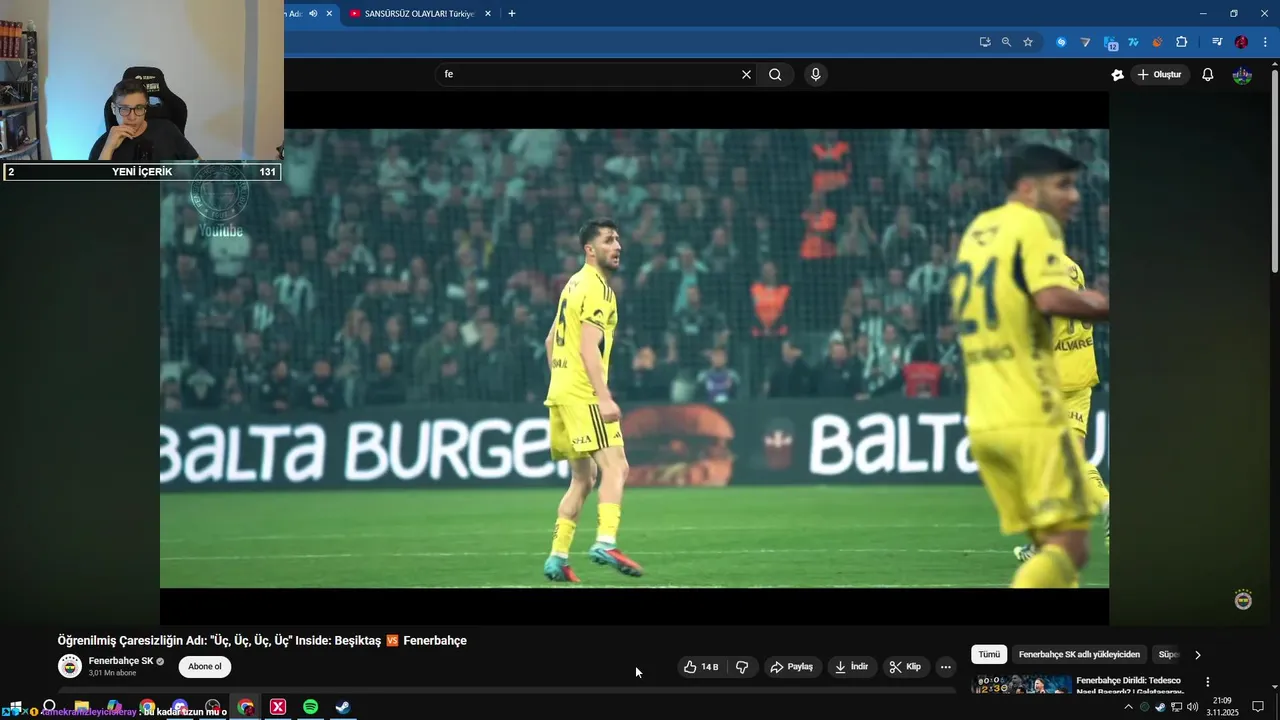Viewport: 1280px width, 720px height.
Task: Open the Windows notification center icon
Action: (x=1258, y=707)
